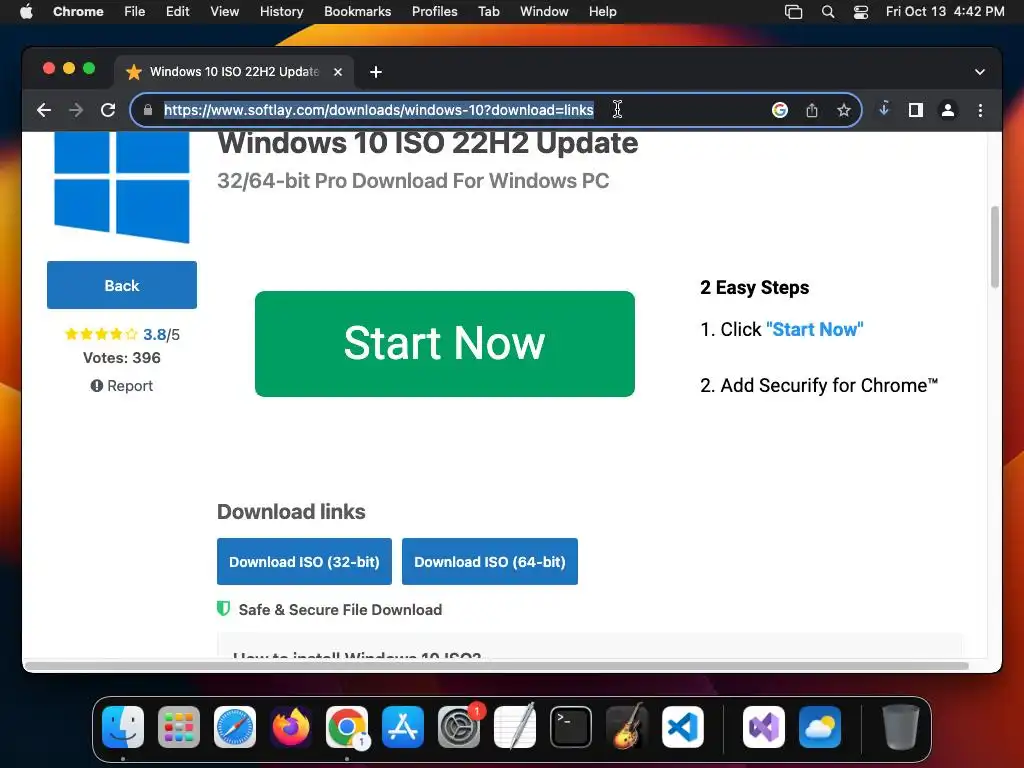This screenshot has width=1024, height=768.
Task: Click the green Start Now button
Action: point(445,344)
